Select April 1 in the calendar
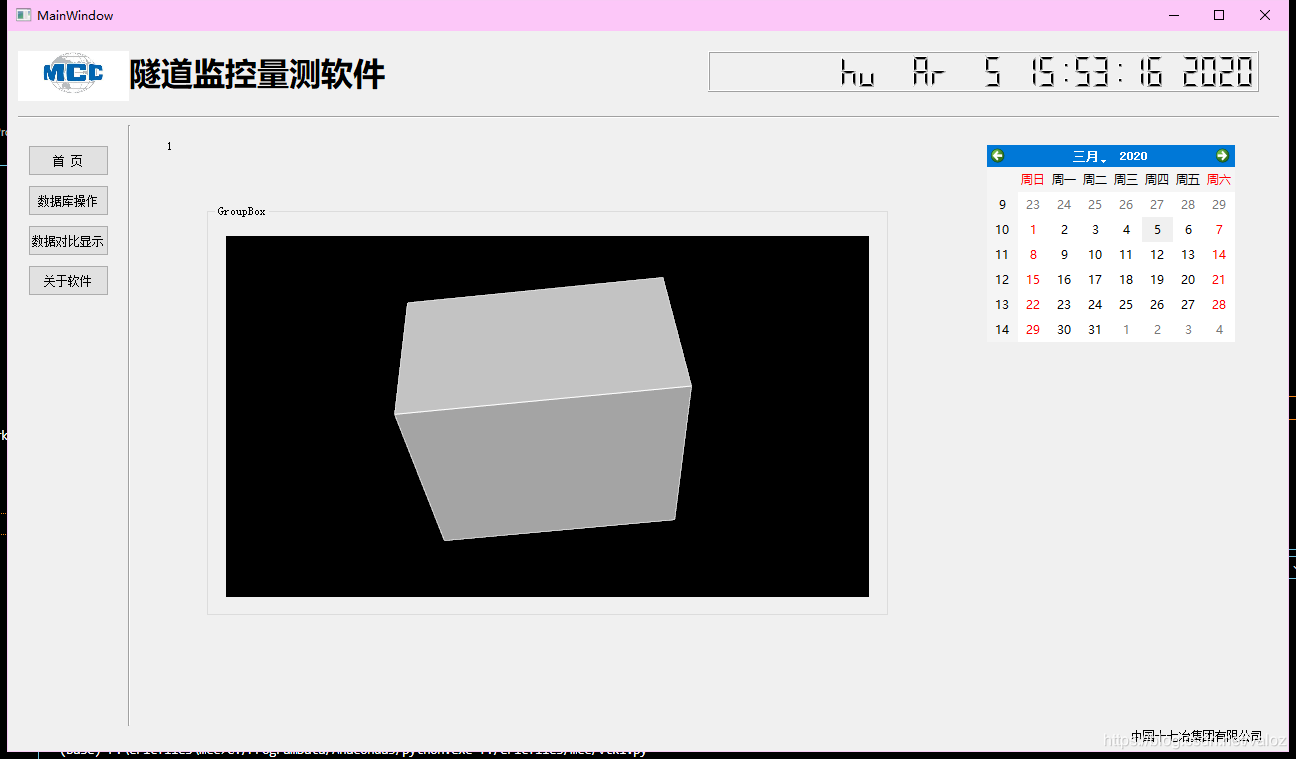Viewport: 1296px width, 759px height. click(1126, 329)
